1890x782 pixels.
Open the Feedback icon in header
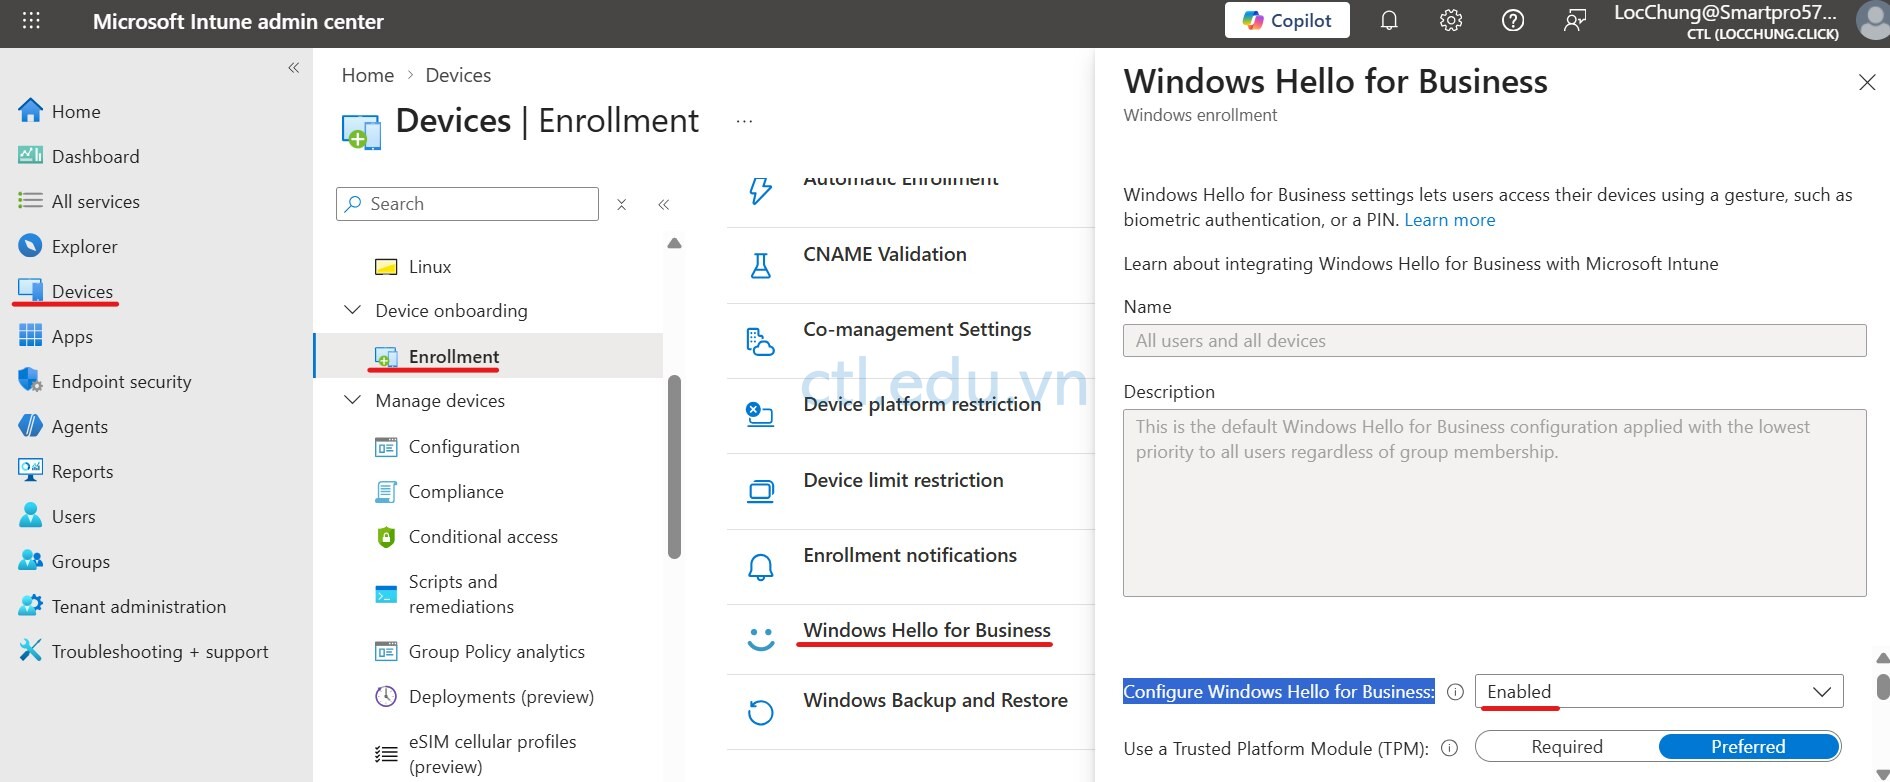coord(1575,21)
